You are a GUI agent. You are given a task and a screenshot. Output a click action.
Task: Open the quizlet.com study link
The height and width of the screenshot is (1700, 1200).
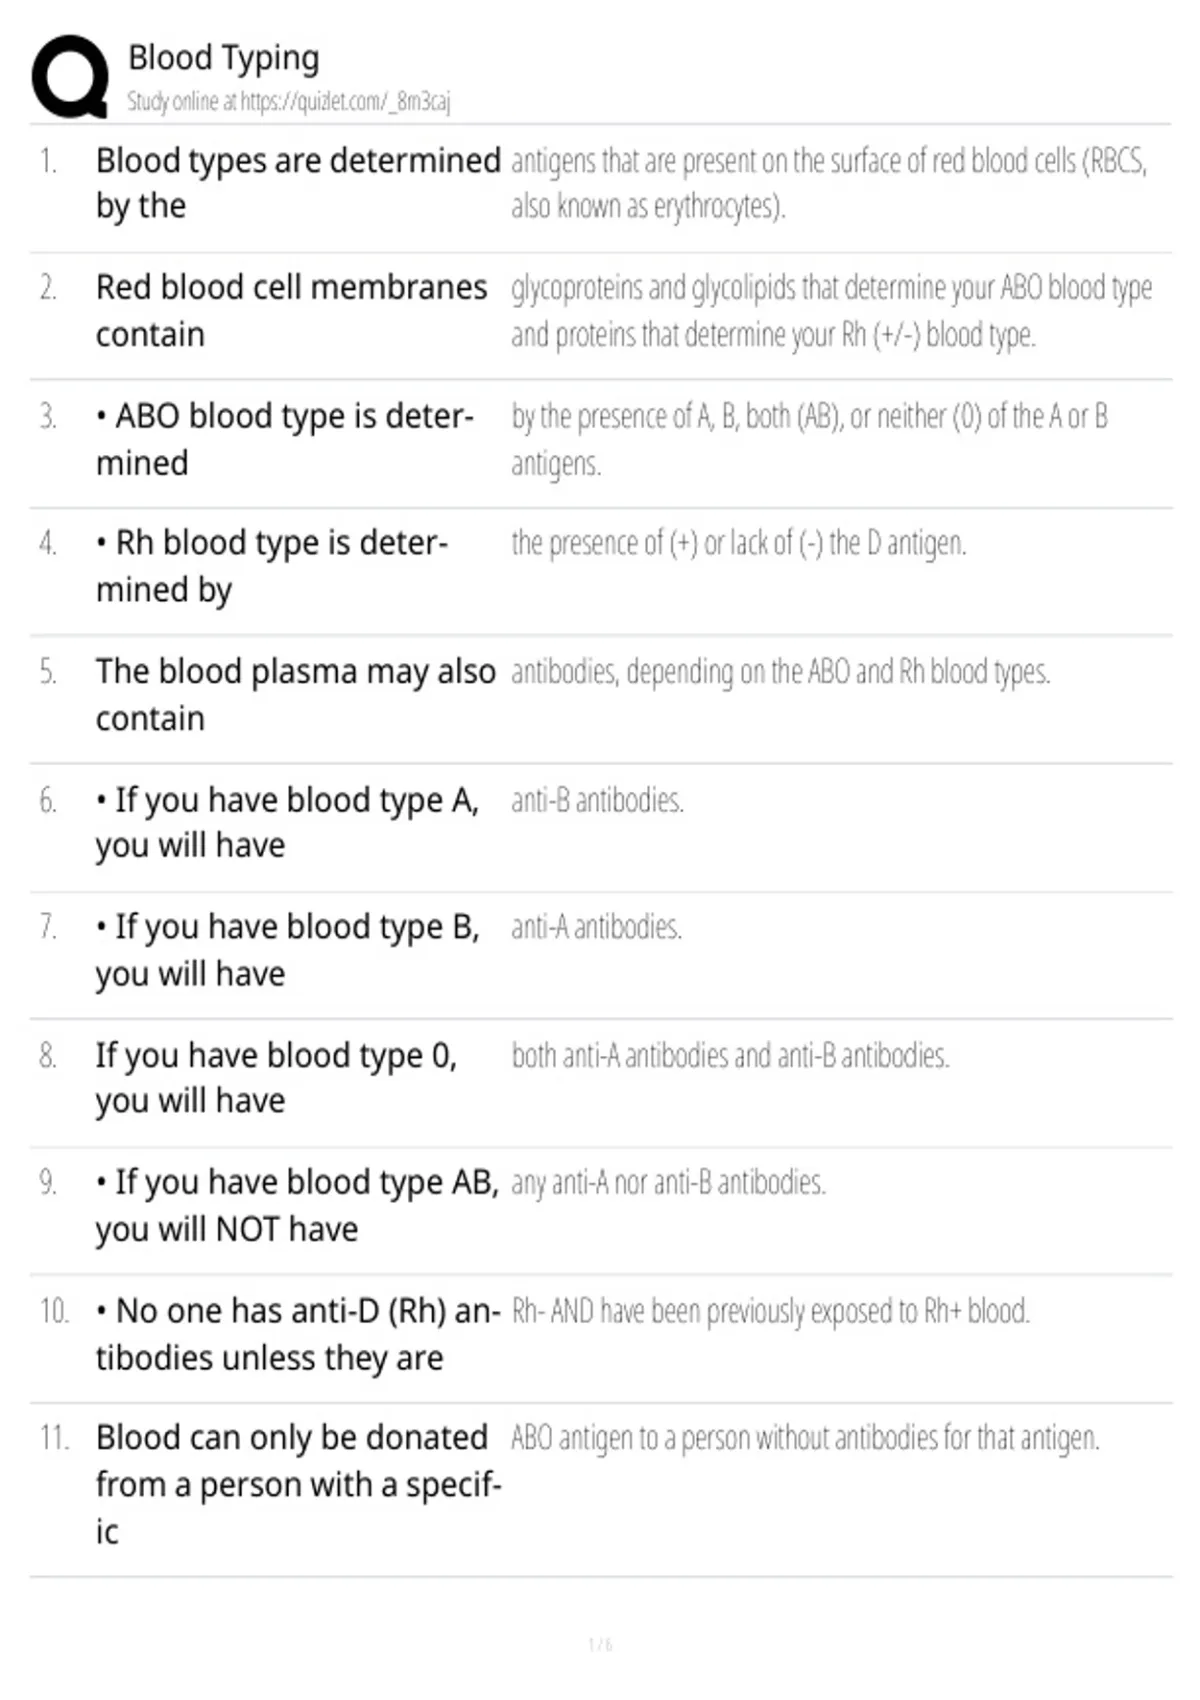tap(288, 101)
